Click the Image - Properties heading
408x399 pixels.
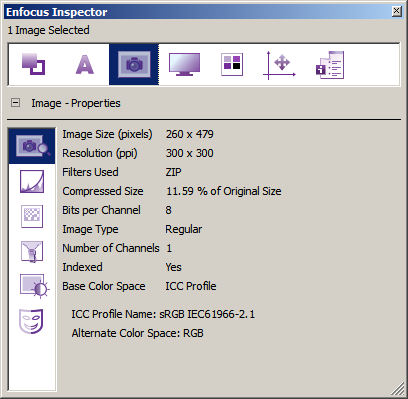pyautogui.click(x=76, y=103)
